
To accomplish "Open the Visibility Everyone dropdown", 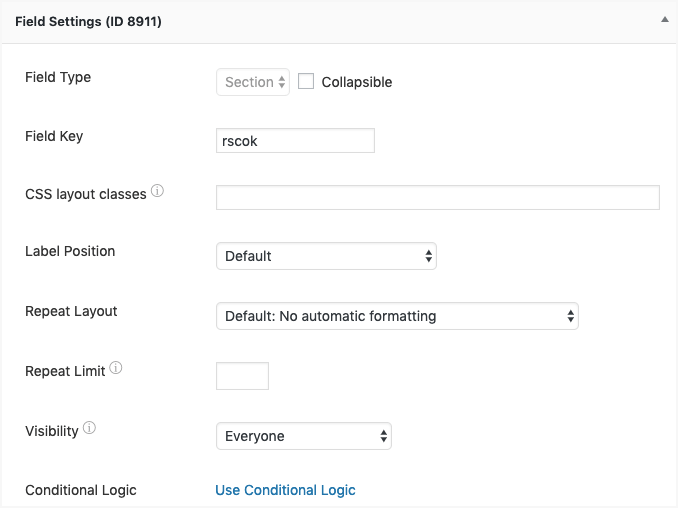I will [x=303, y=436].
